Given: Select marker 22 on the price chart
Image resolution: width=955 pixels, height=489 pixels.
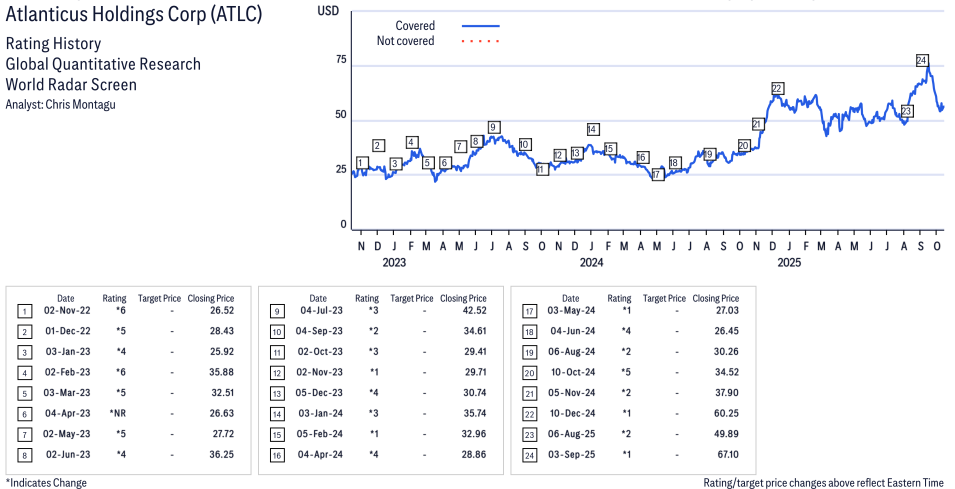Looking at the screenshot, I should click(x=777, y=88).
